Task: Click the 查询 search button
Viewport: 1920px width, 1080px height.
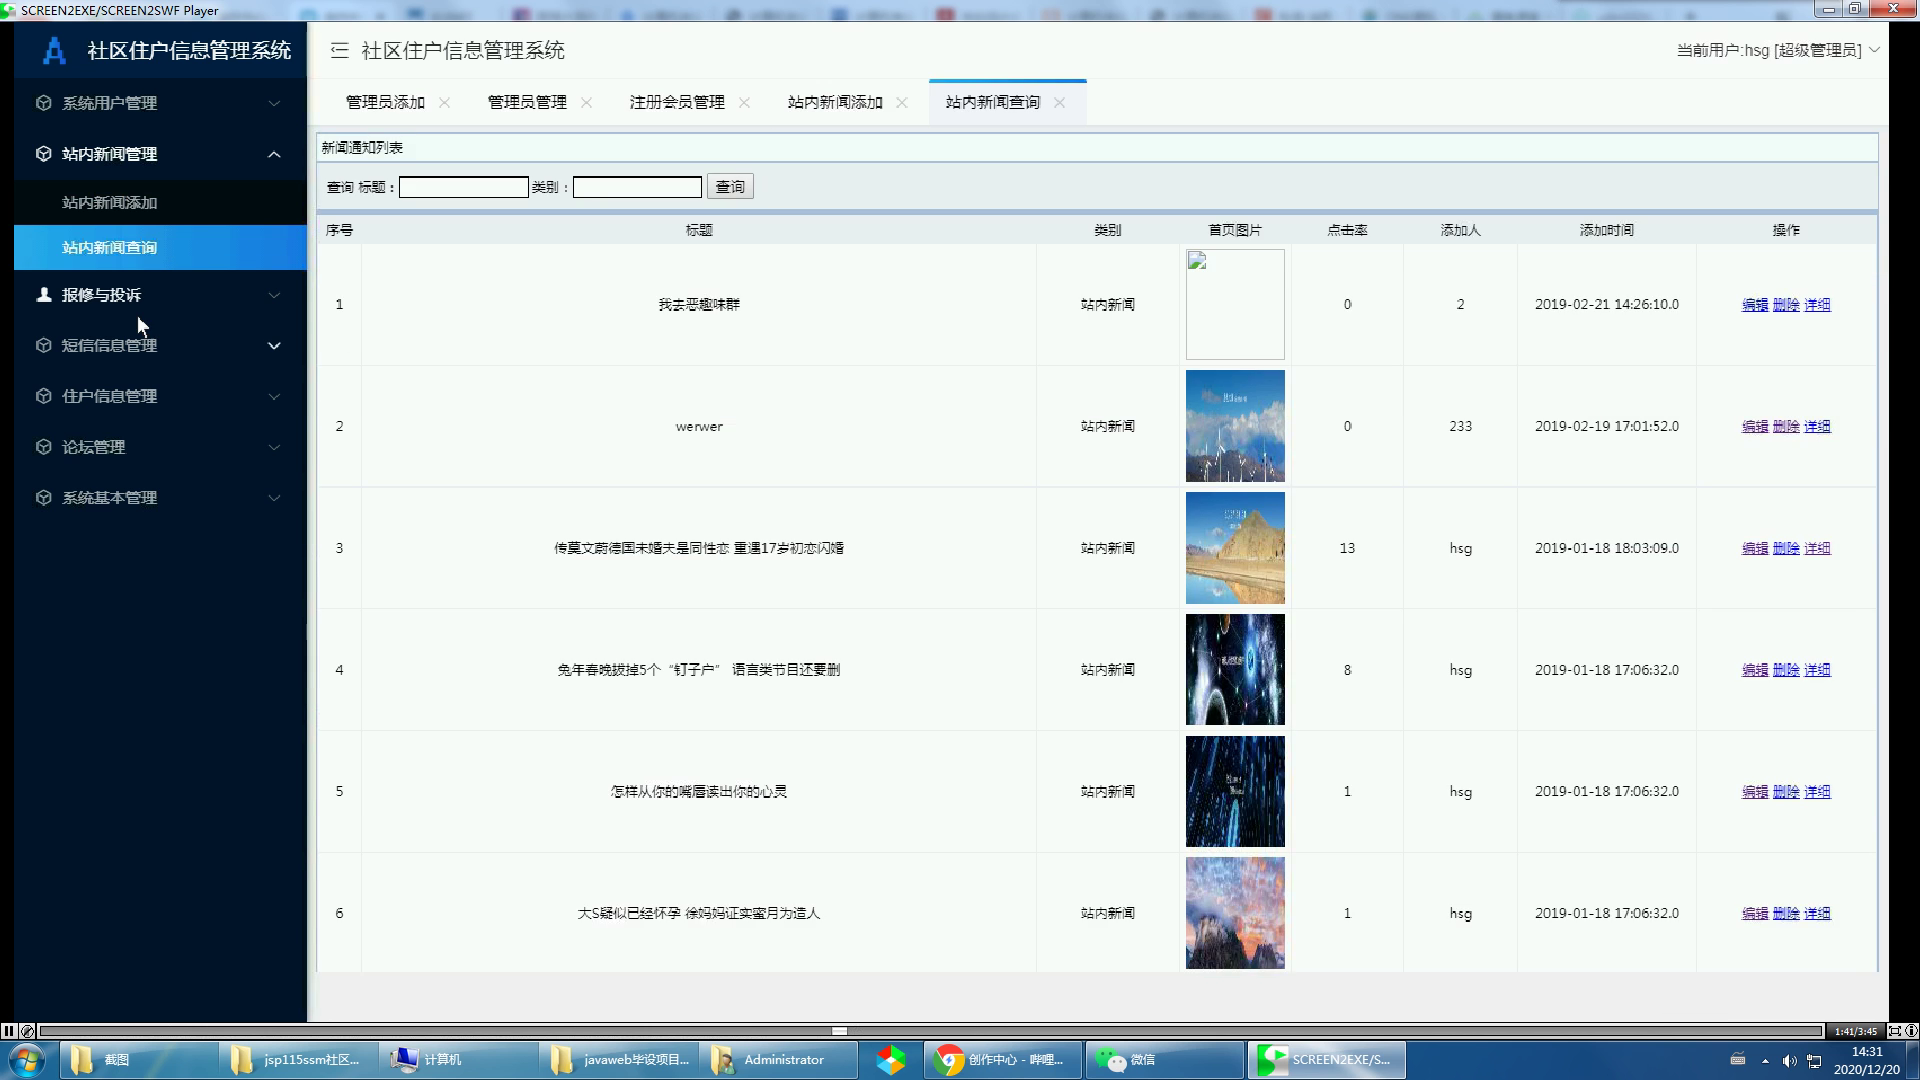Action: [x=730, y=187]
